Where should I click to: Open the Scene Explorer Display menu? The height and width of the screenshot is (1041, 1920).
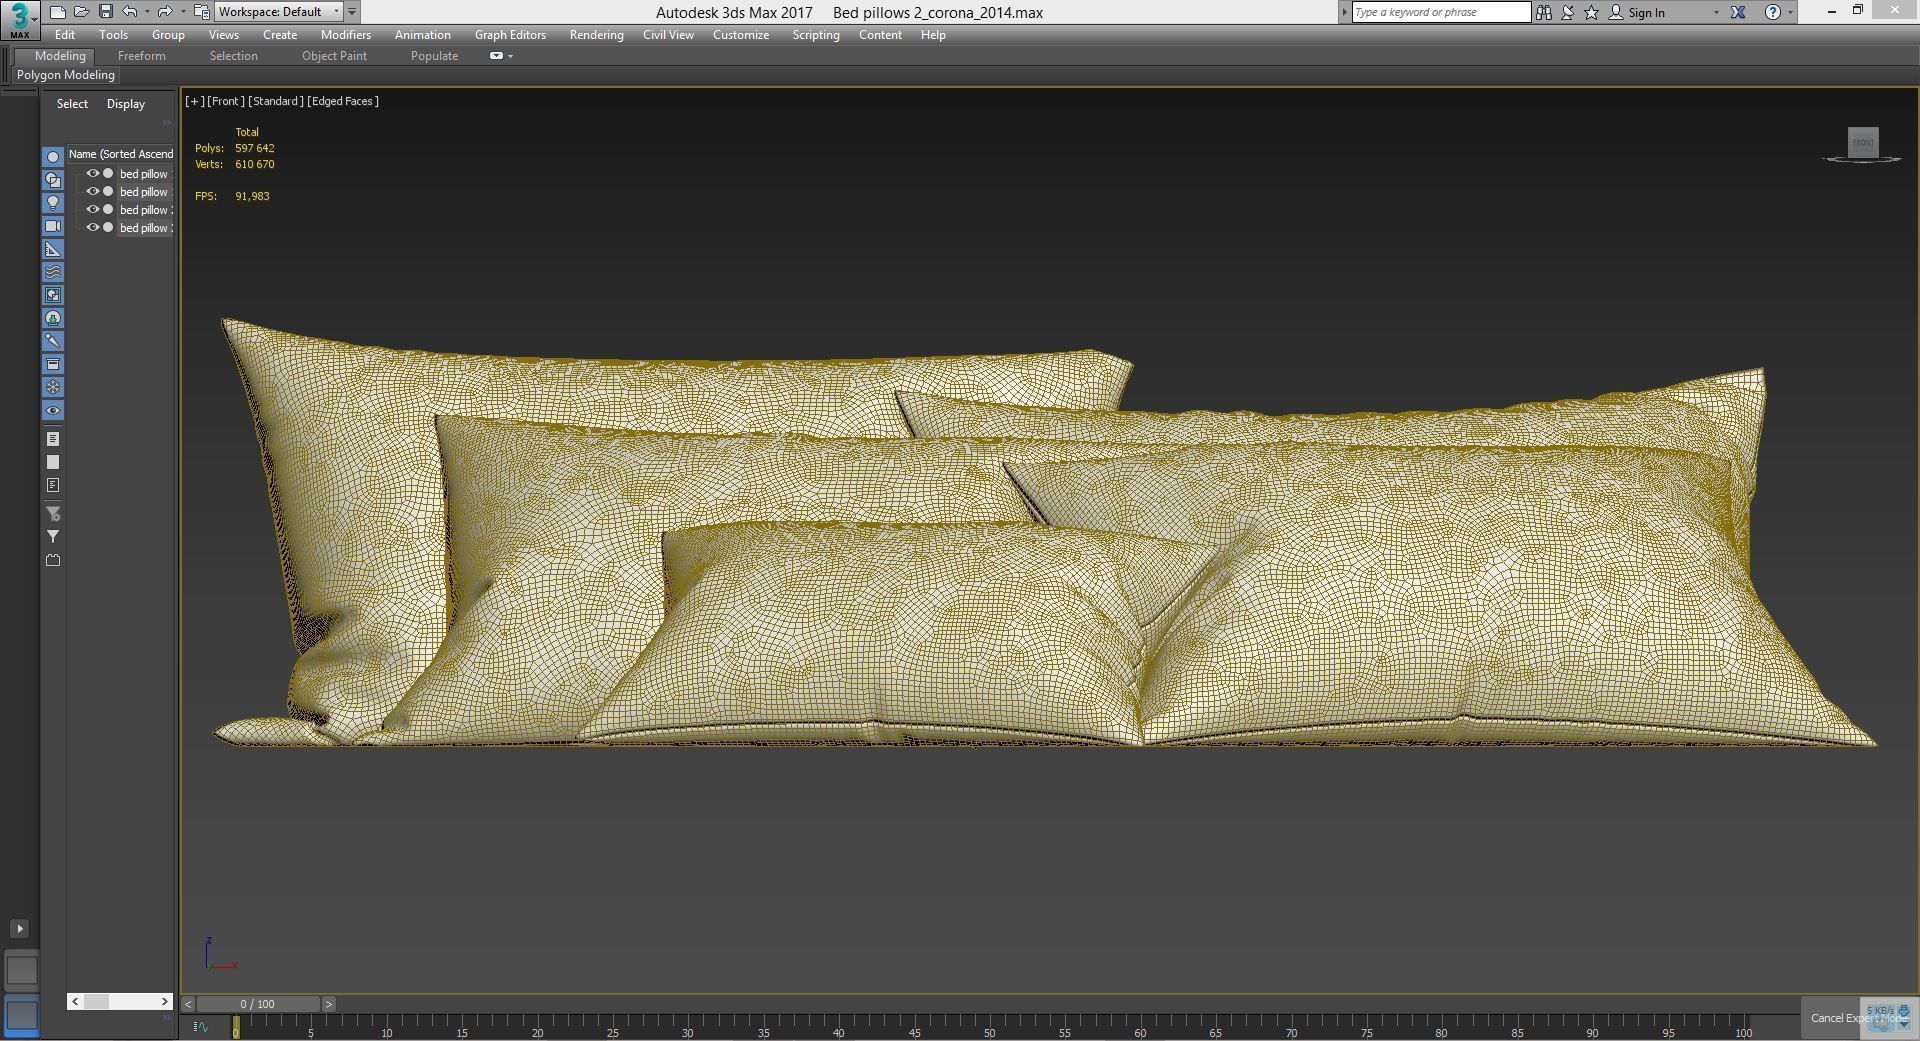point(126,104)
